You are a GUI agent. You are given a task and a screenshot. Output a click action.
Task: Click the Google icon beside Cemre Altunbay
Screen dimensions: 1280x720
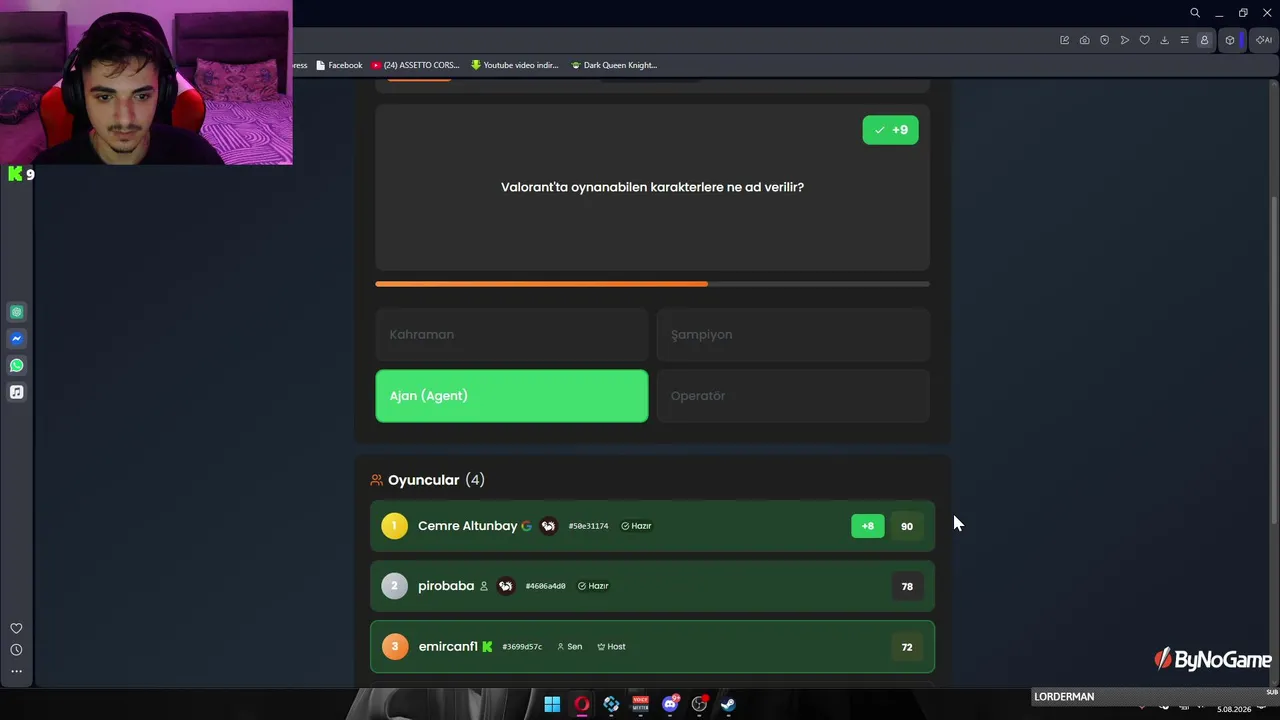point(526,526)
